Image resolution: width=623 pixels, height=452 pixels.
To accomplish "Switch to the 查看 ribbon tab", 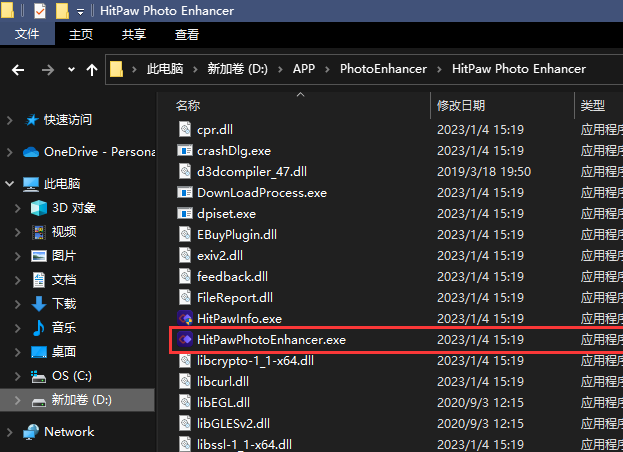I will point(187,34).
